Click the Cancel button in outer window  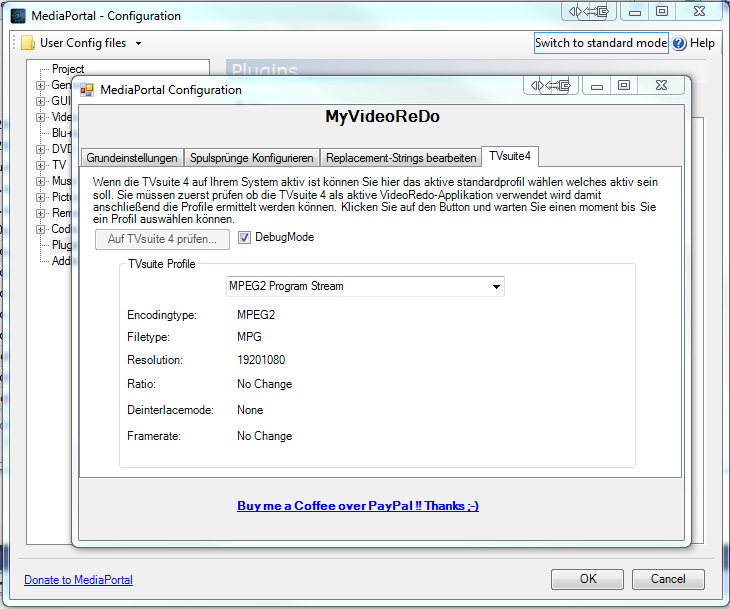click(668, 579)
